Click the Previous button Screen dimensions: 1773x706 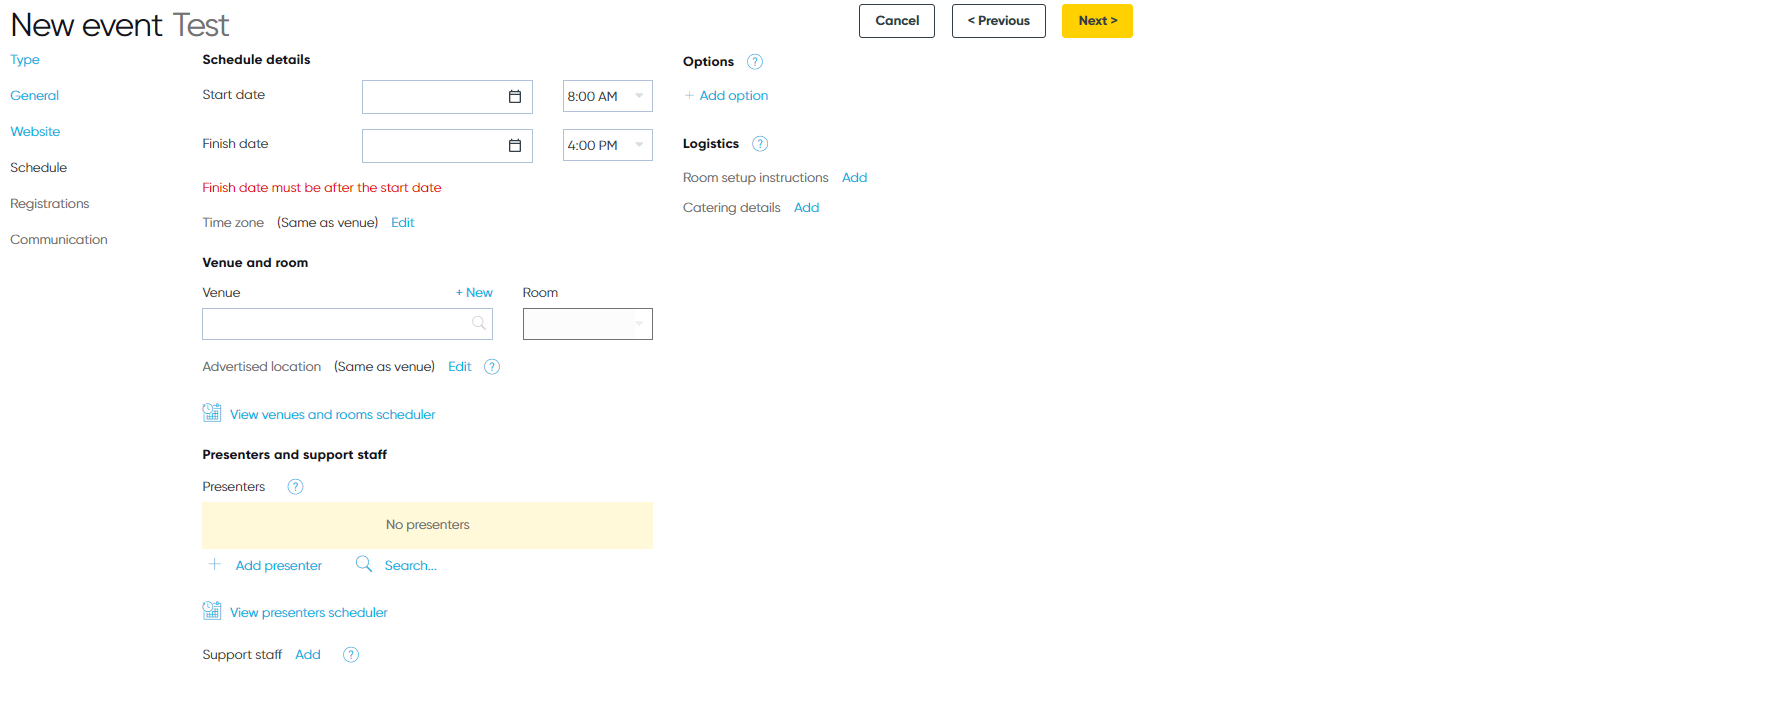point(999,21)
